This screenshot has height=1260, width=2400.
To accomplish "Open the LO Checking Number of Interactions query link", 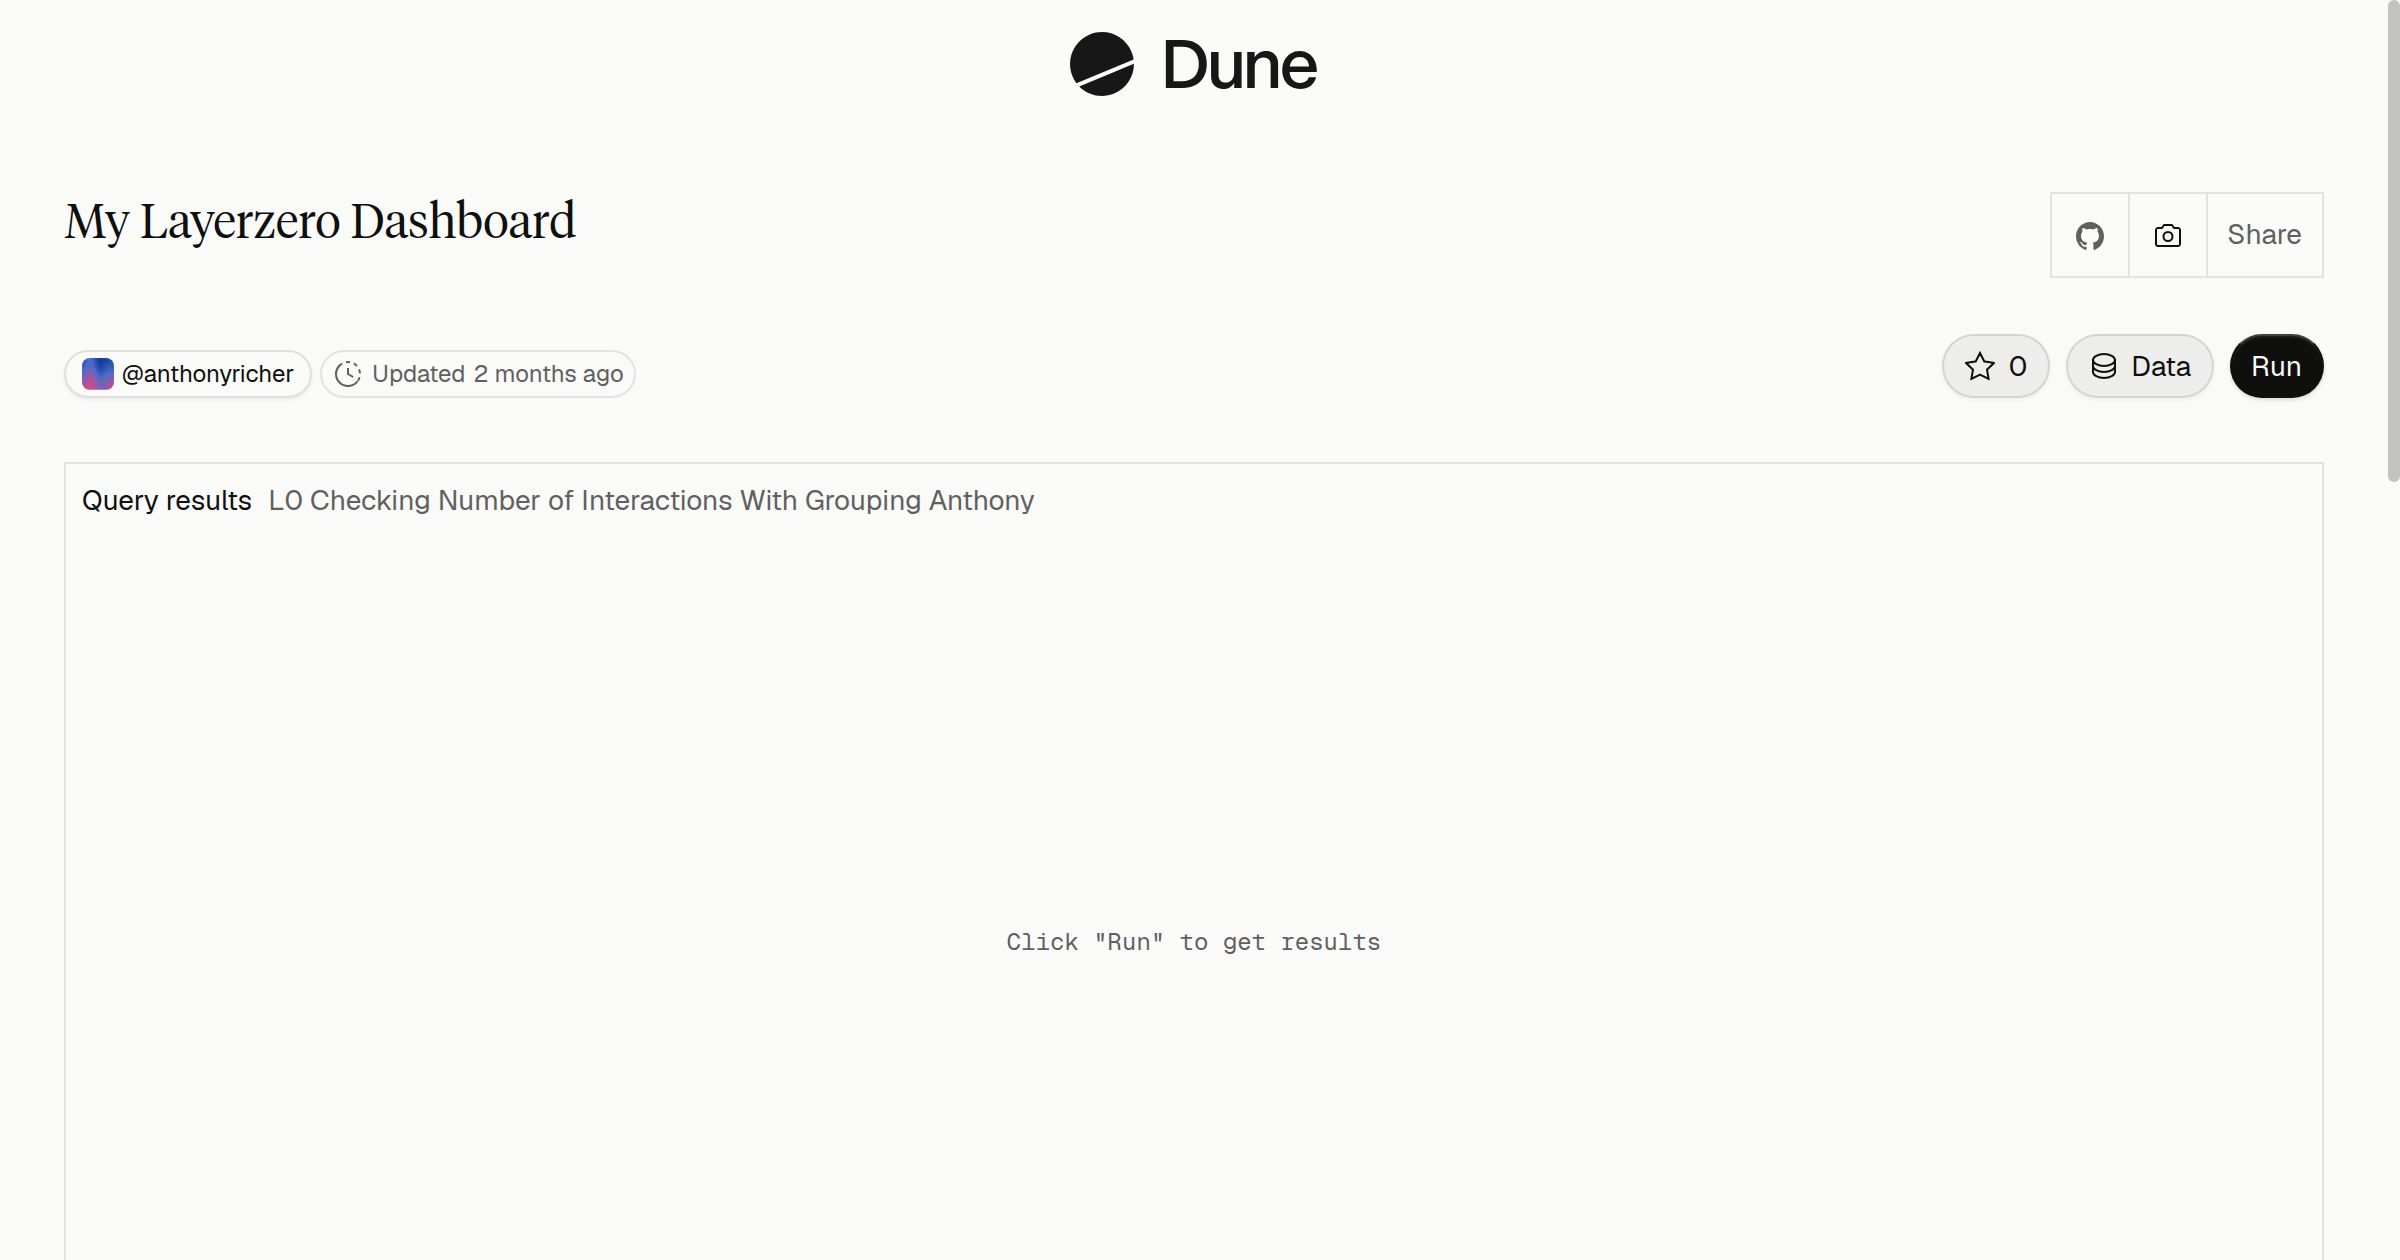I will tap(651, 500).
